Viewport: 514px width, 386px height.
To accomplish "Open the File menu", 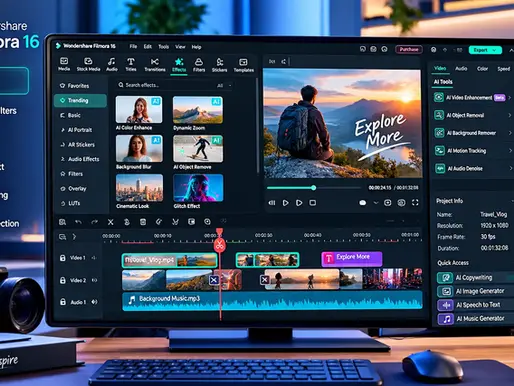I will (133, 47).
